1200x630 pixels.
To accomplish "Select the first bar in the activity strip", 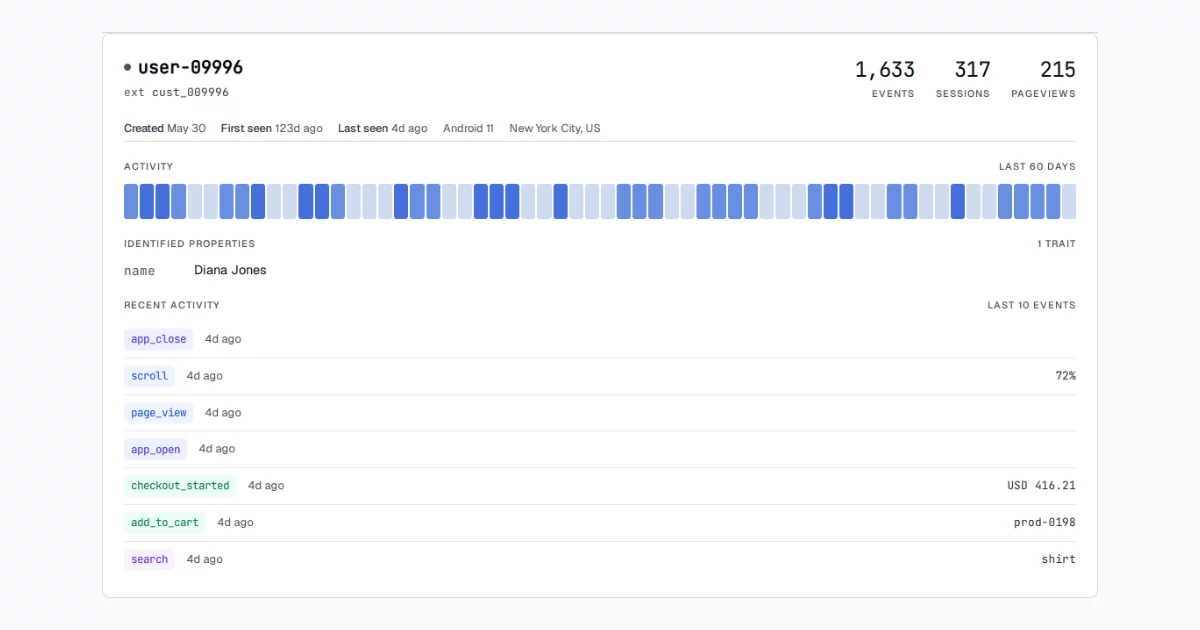I will [131, 201].
